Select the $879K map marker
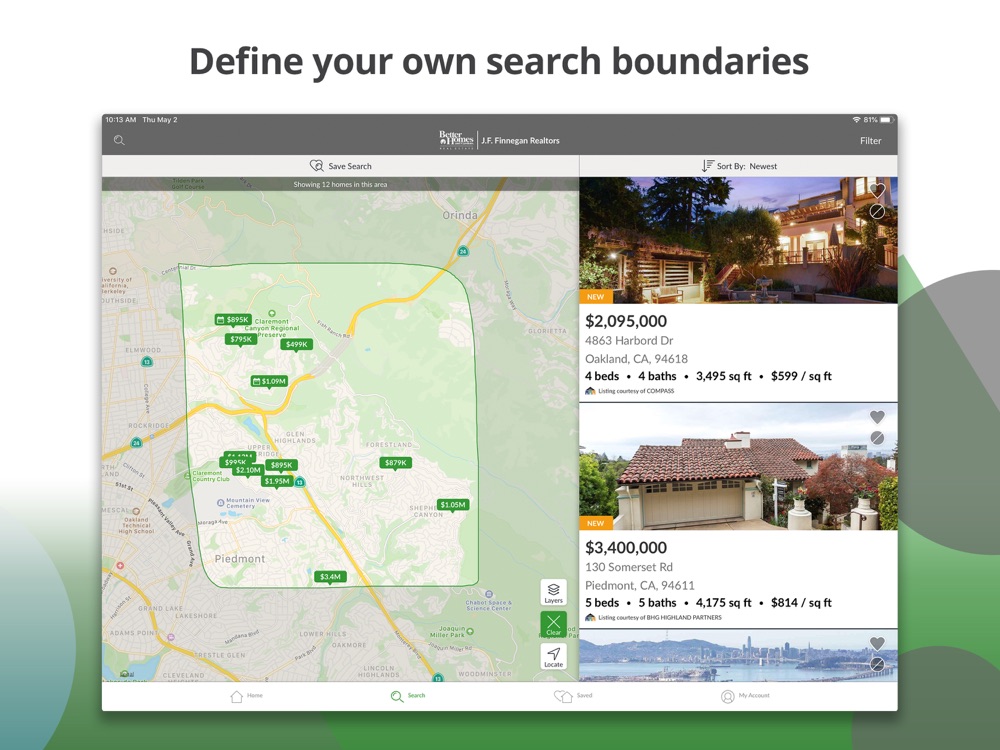1000x750 pixels. [395, 463]
